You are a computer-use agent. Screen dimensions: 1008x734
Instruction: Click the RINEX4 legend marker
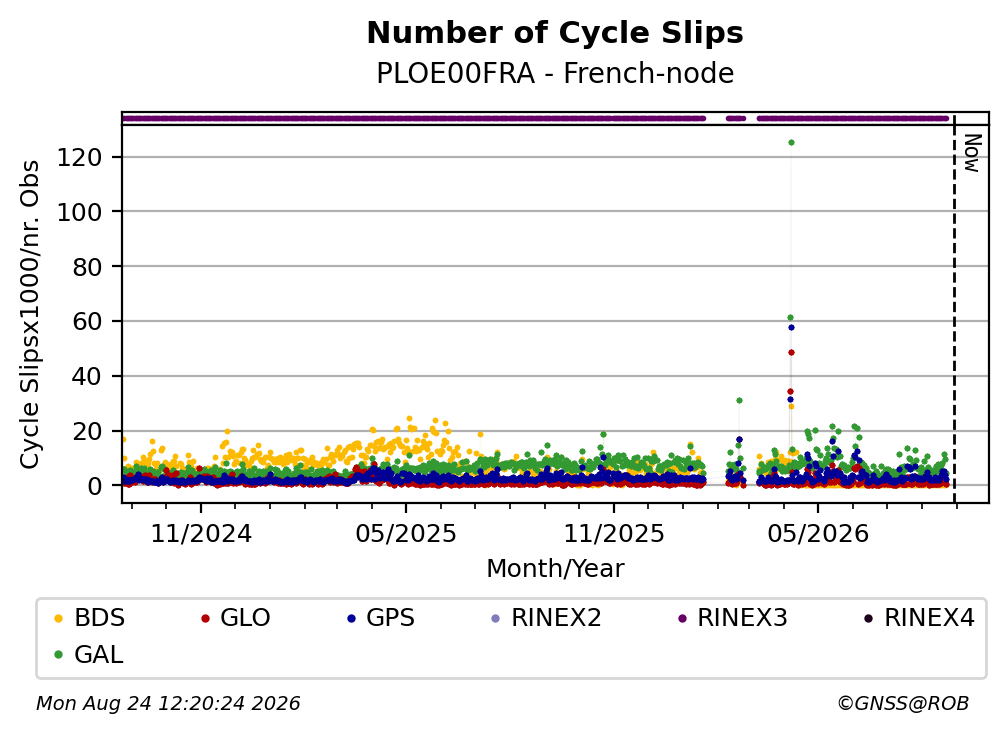click(868, 618)
